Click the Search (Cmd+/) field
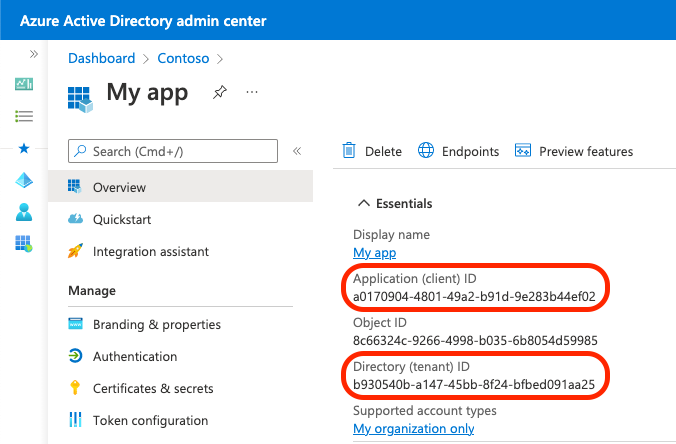The image size is (676, 444). tap(172, 151)
